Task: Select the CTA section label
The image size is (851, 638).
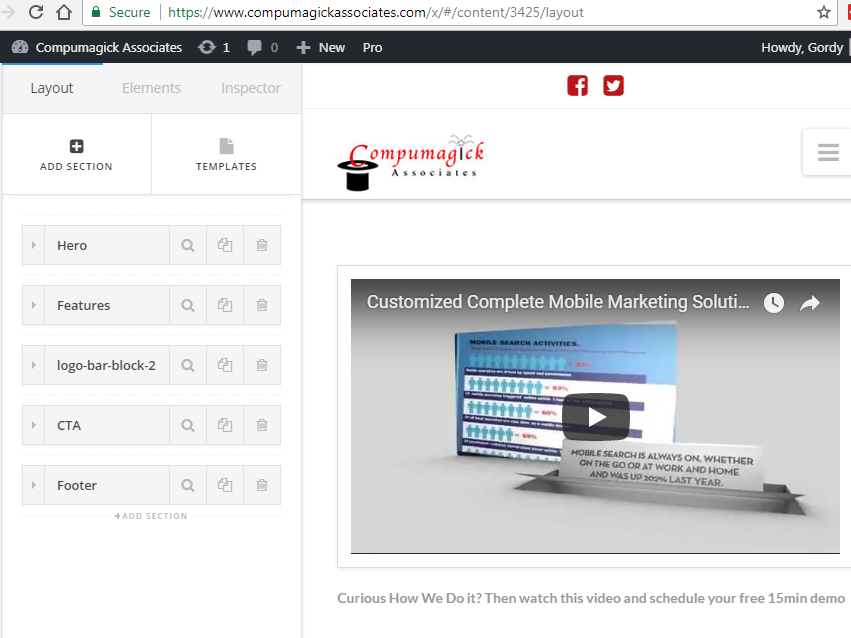Action: point(69,425)
